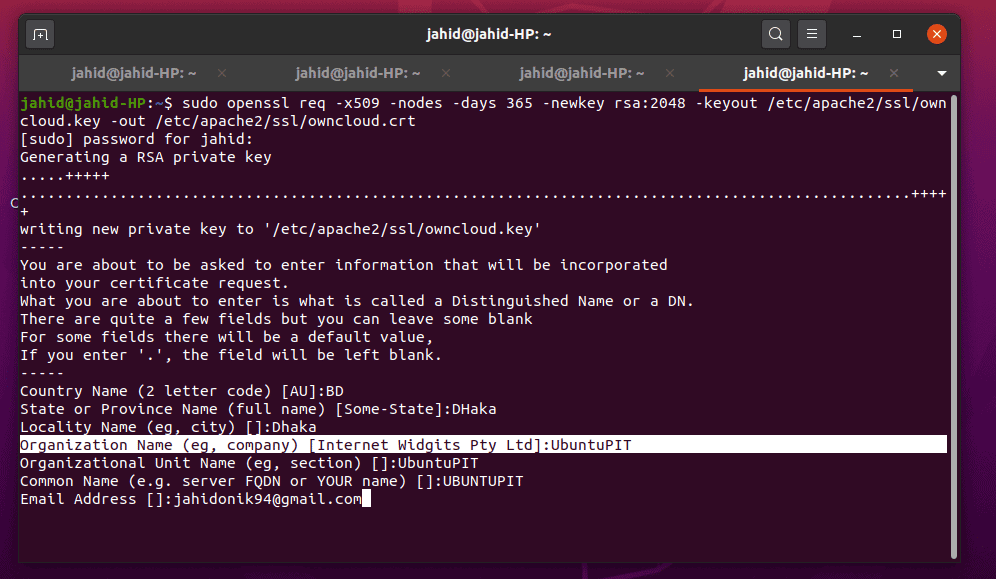Click 'There are quite a few fields' line
The height and width of the screenshot is (579, 996).
(x=276, y=319)
